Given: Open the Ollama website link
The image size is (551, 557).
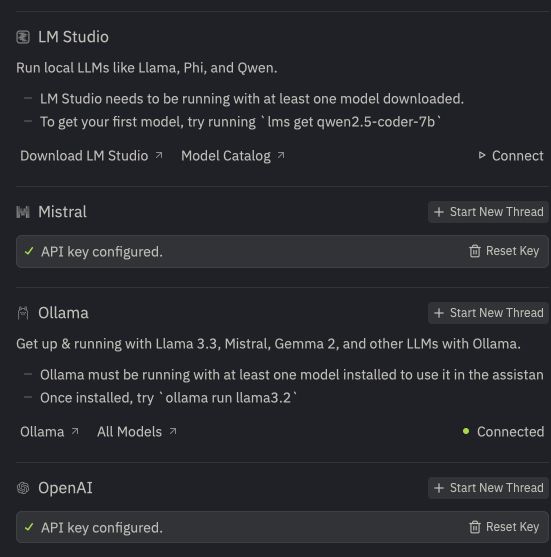Looking at the screenshot, I should [49, 432].
